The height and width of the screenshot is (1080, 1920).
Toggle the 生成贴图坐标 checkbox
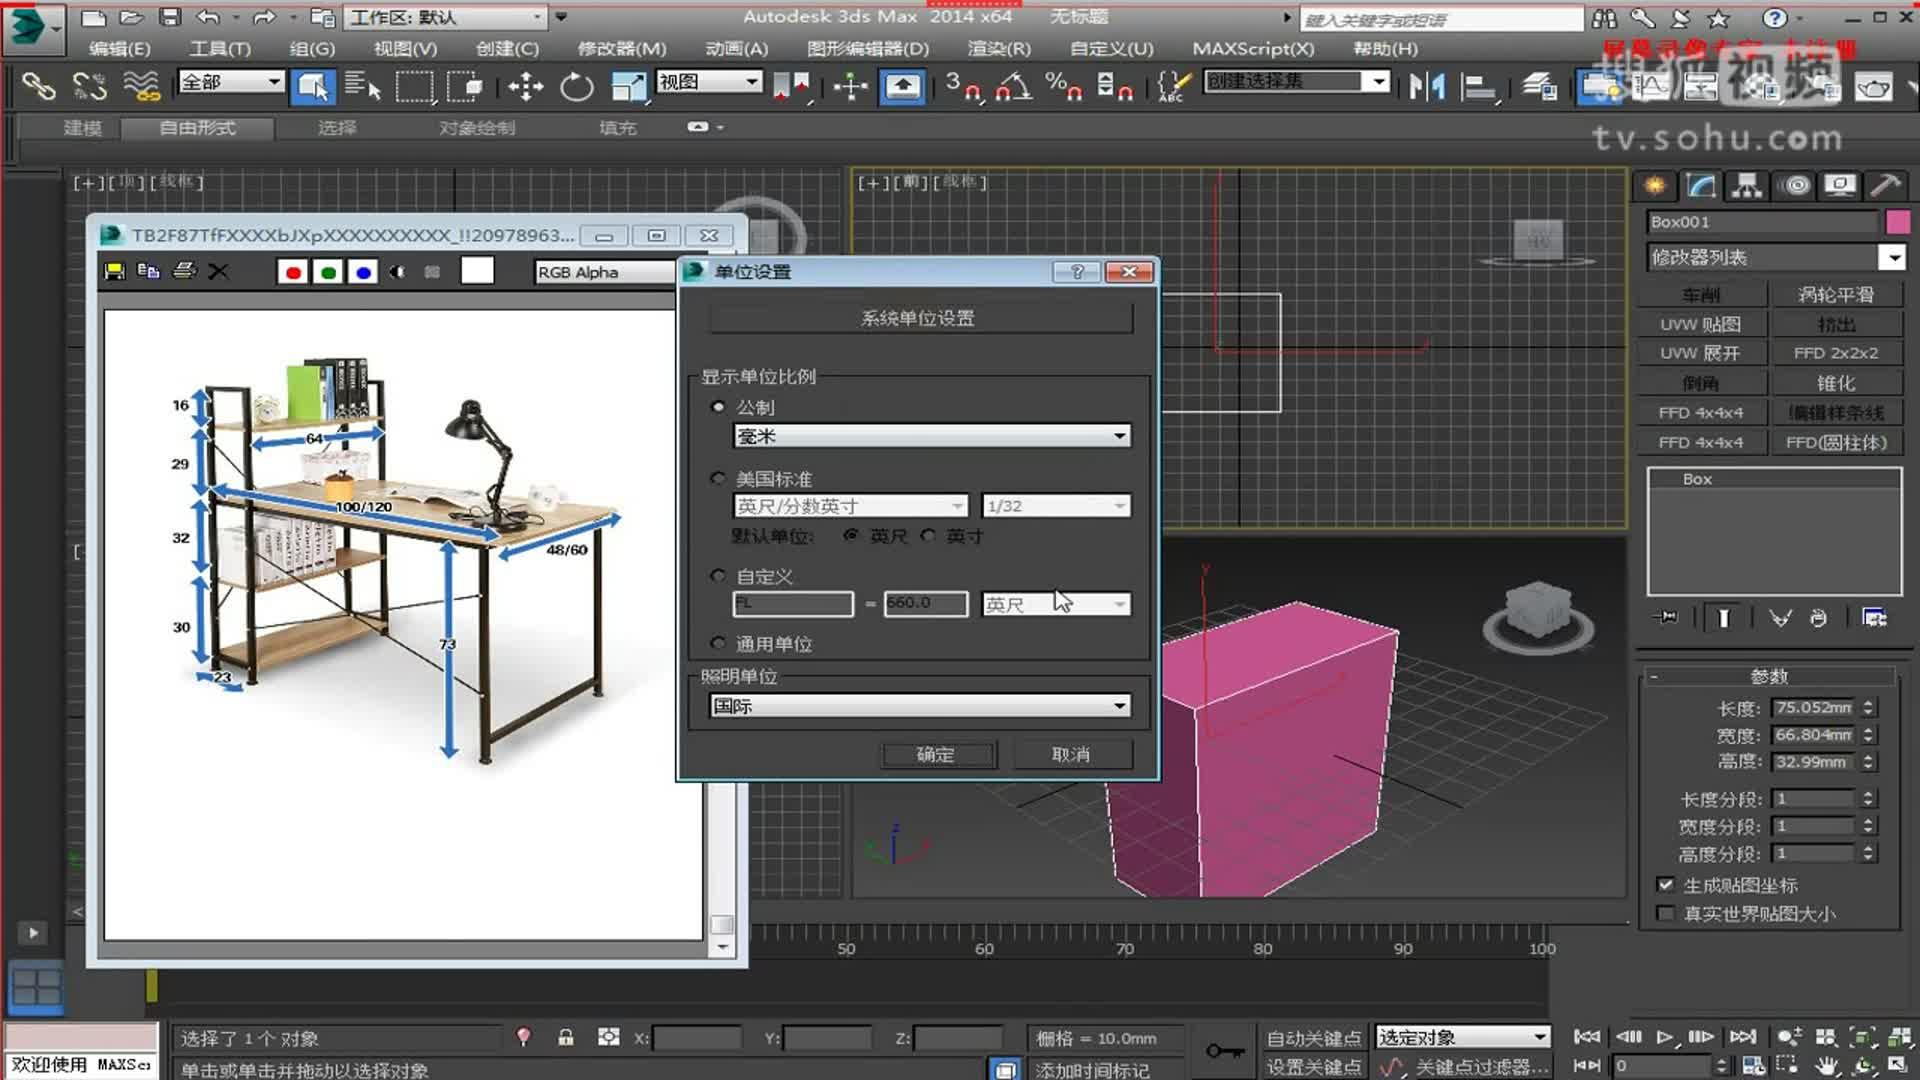pos(1665,885)
